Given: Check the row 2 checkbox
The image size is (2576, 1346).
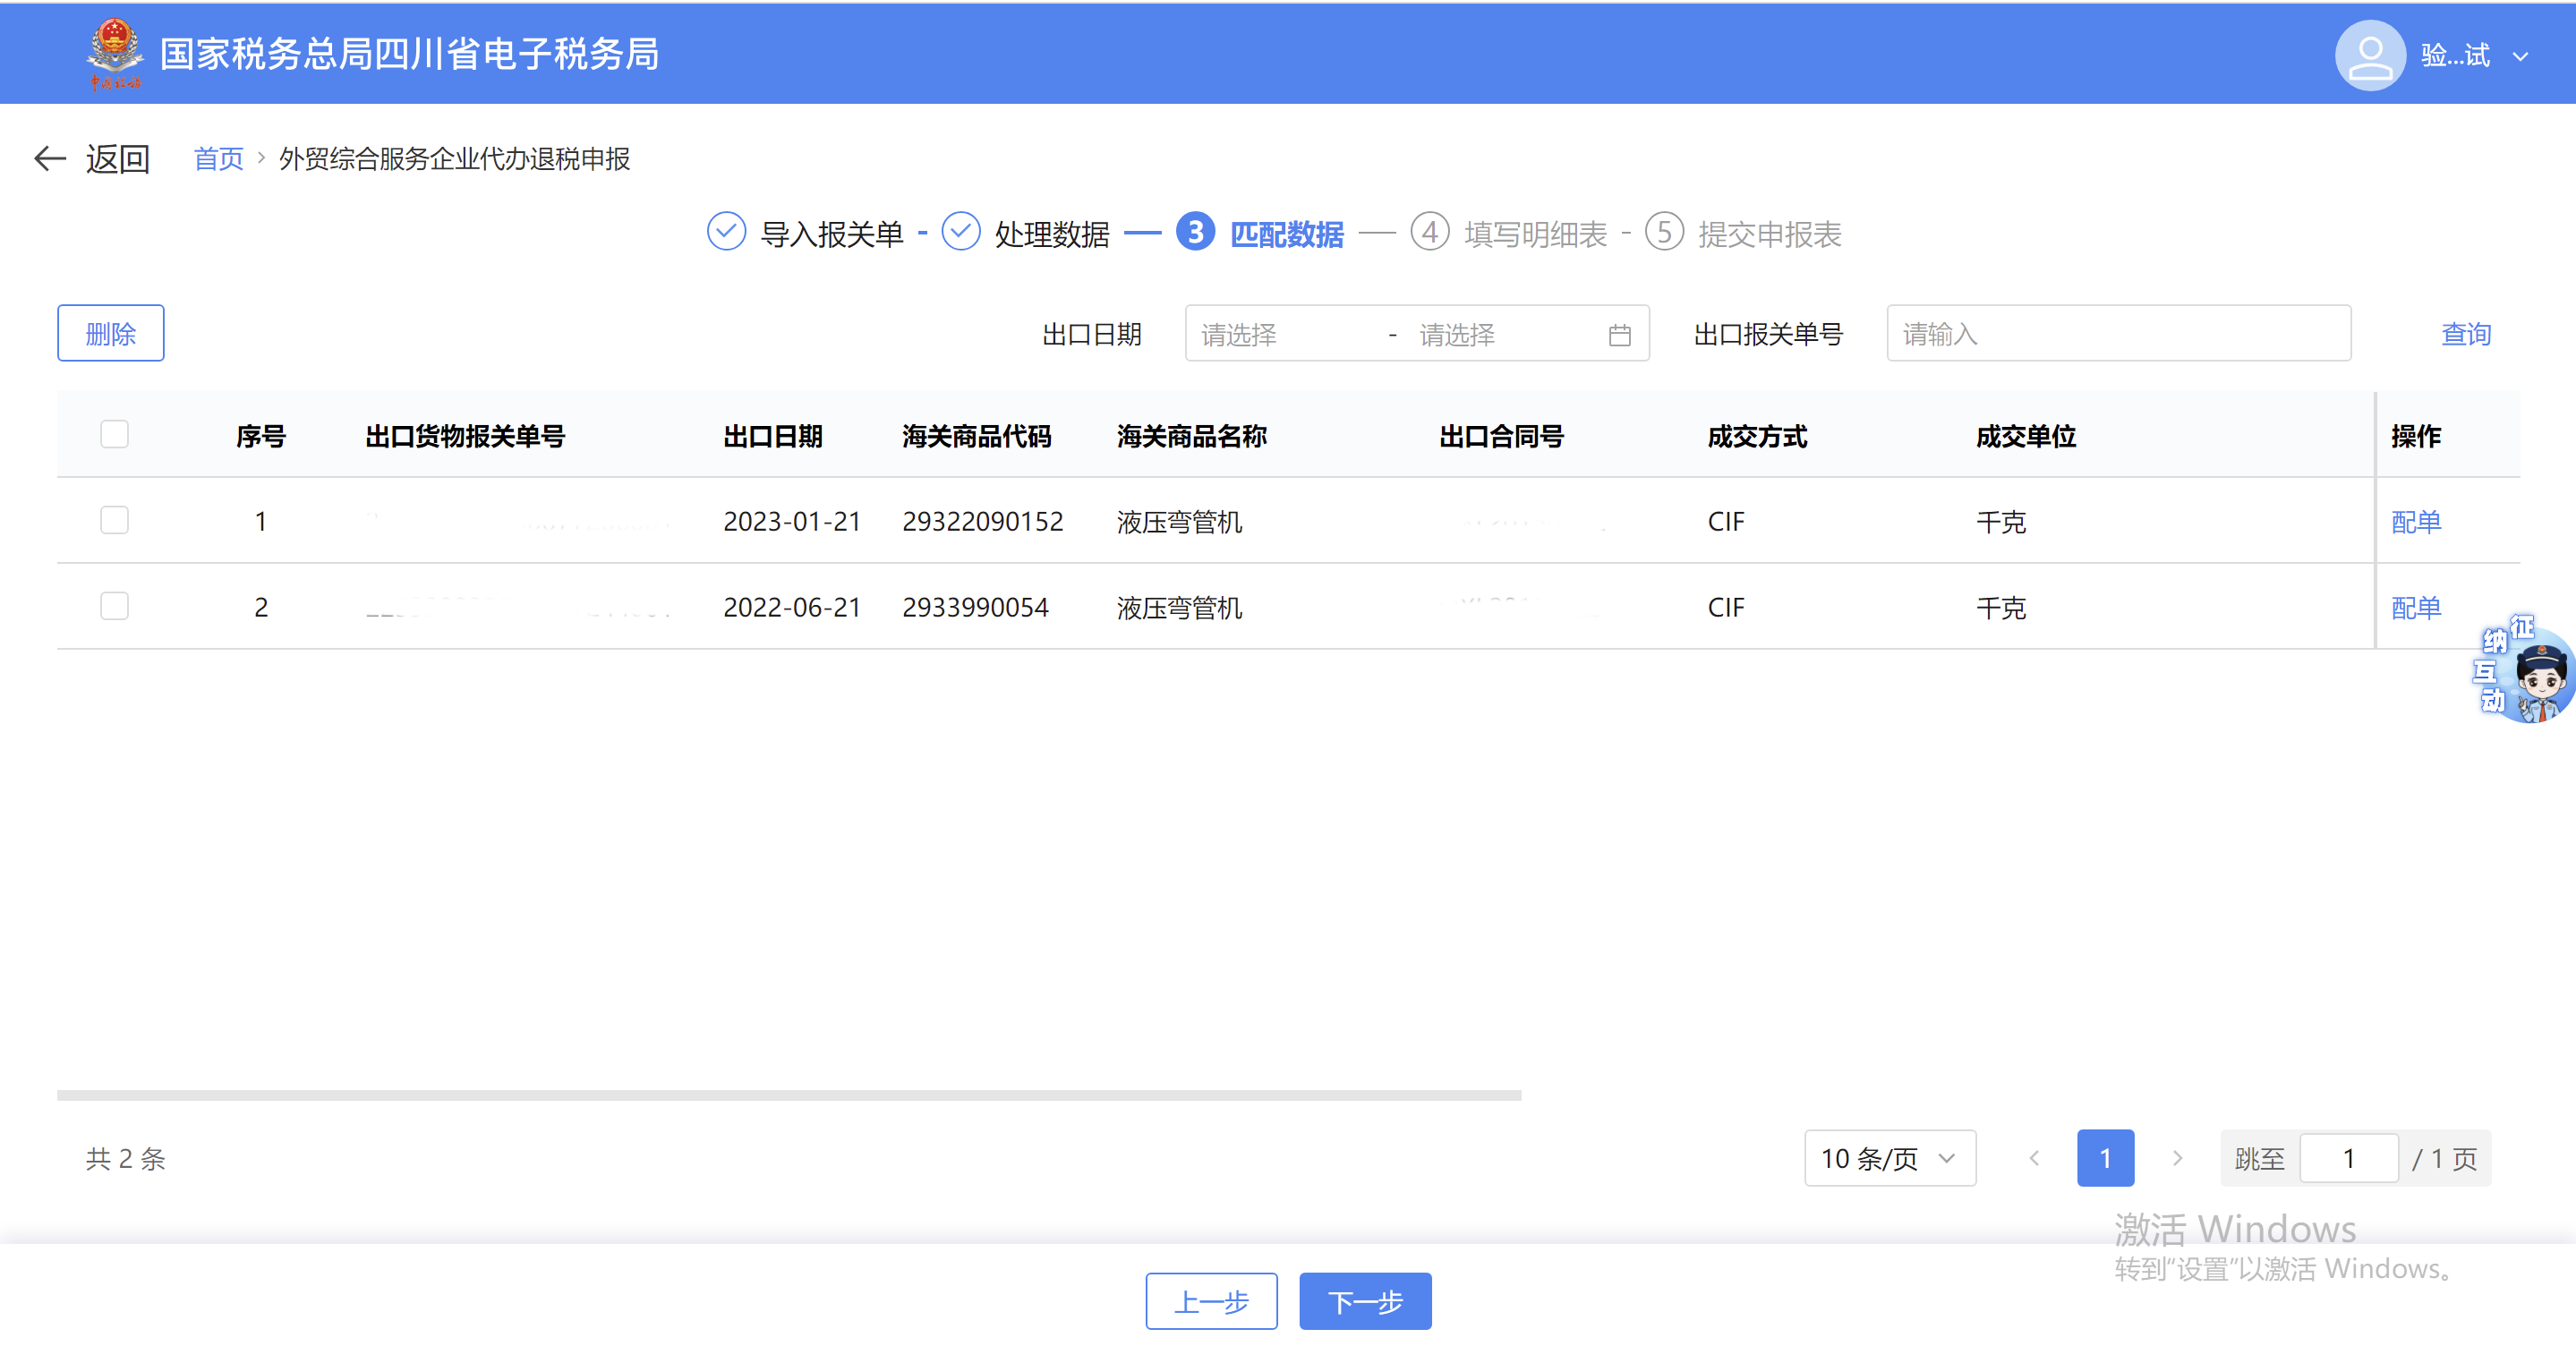Looking at the screenshot, I should pos(114,606).
